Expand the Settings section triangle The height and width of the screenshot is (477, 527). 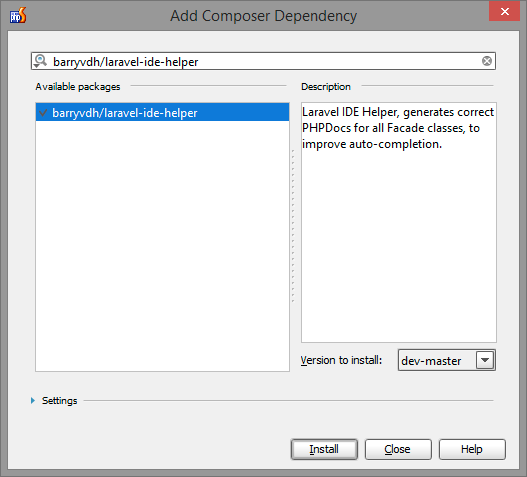point(33,400)
